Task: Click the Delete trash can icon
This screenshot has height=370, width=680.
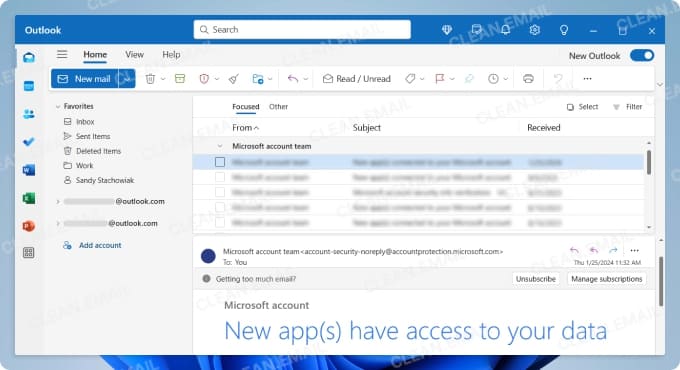Action: pyautogui.click(x=150, y=79)
